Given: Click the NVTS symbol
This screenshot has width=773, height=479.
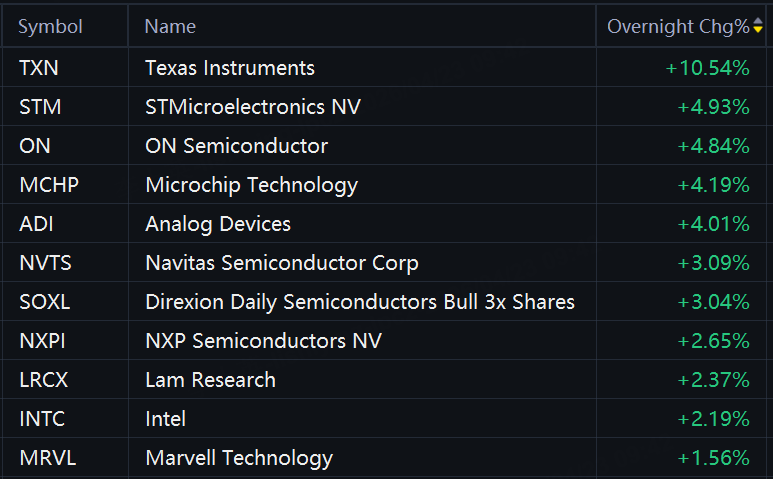Looking at the screenshot, I should (45, 263).
